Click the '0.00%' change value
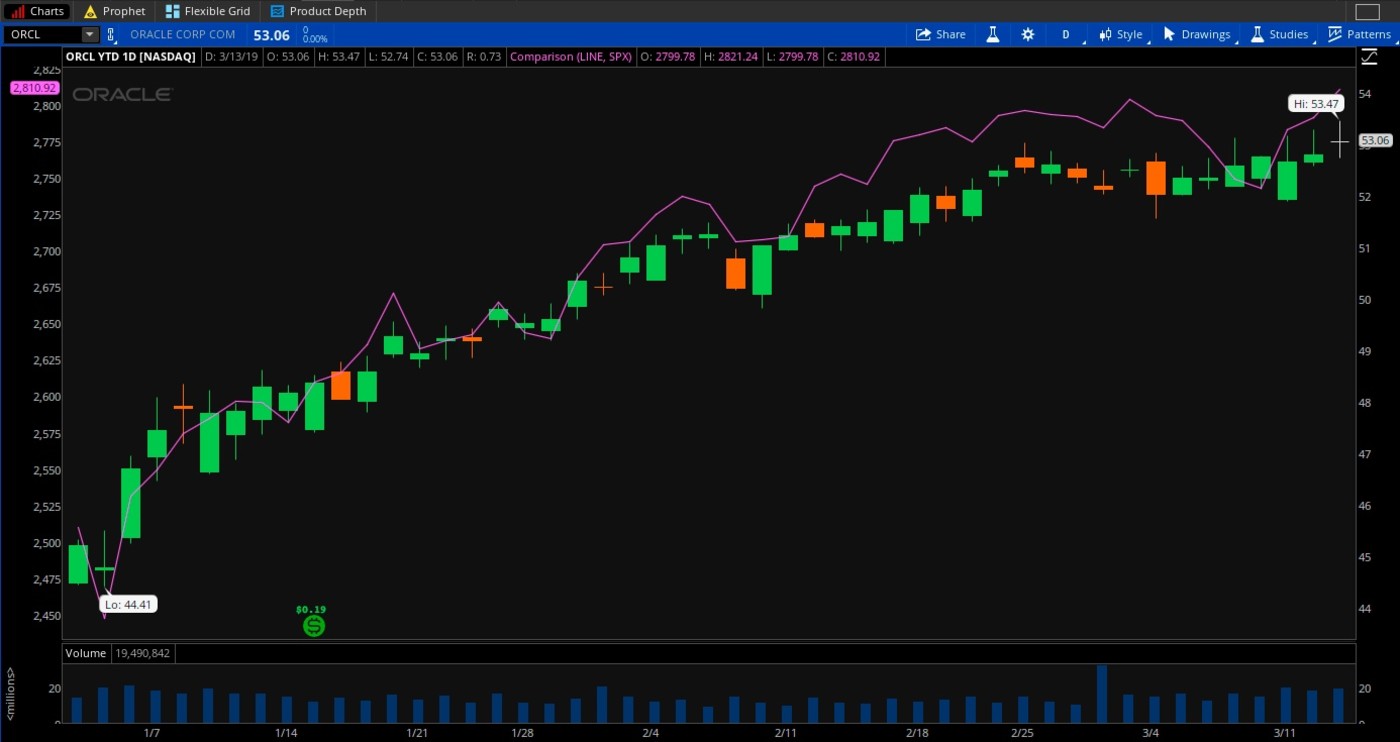The image size is (1400, 742). 315,40
